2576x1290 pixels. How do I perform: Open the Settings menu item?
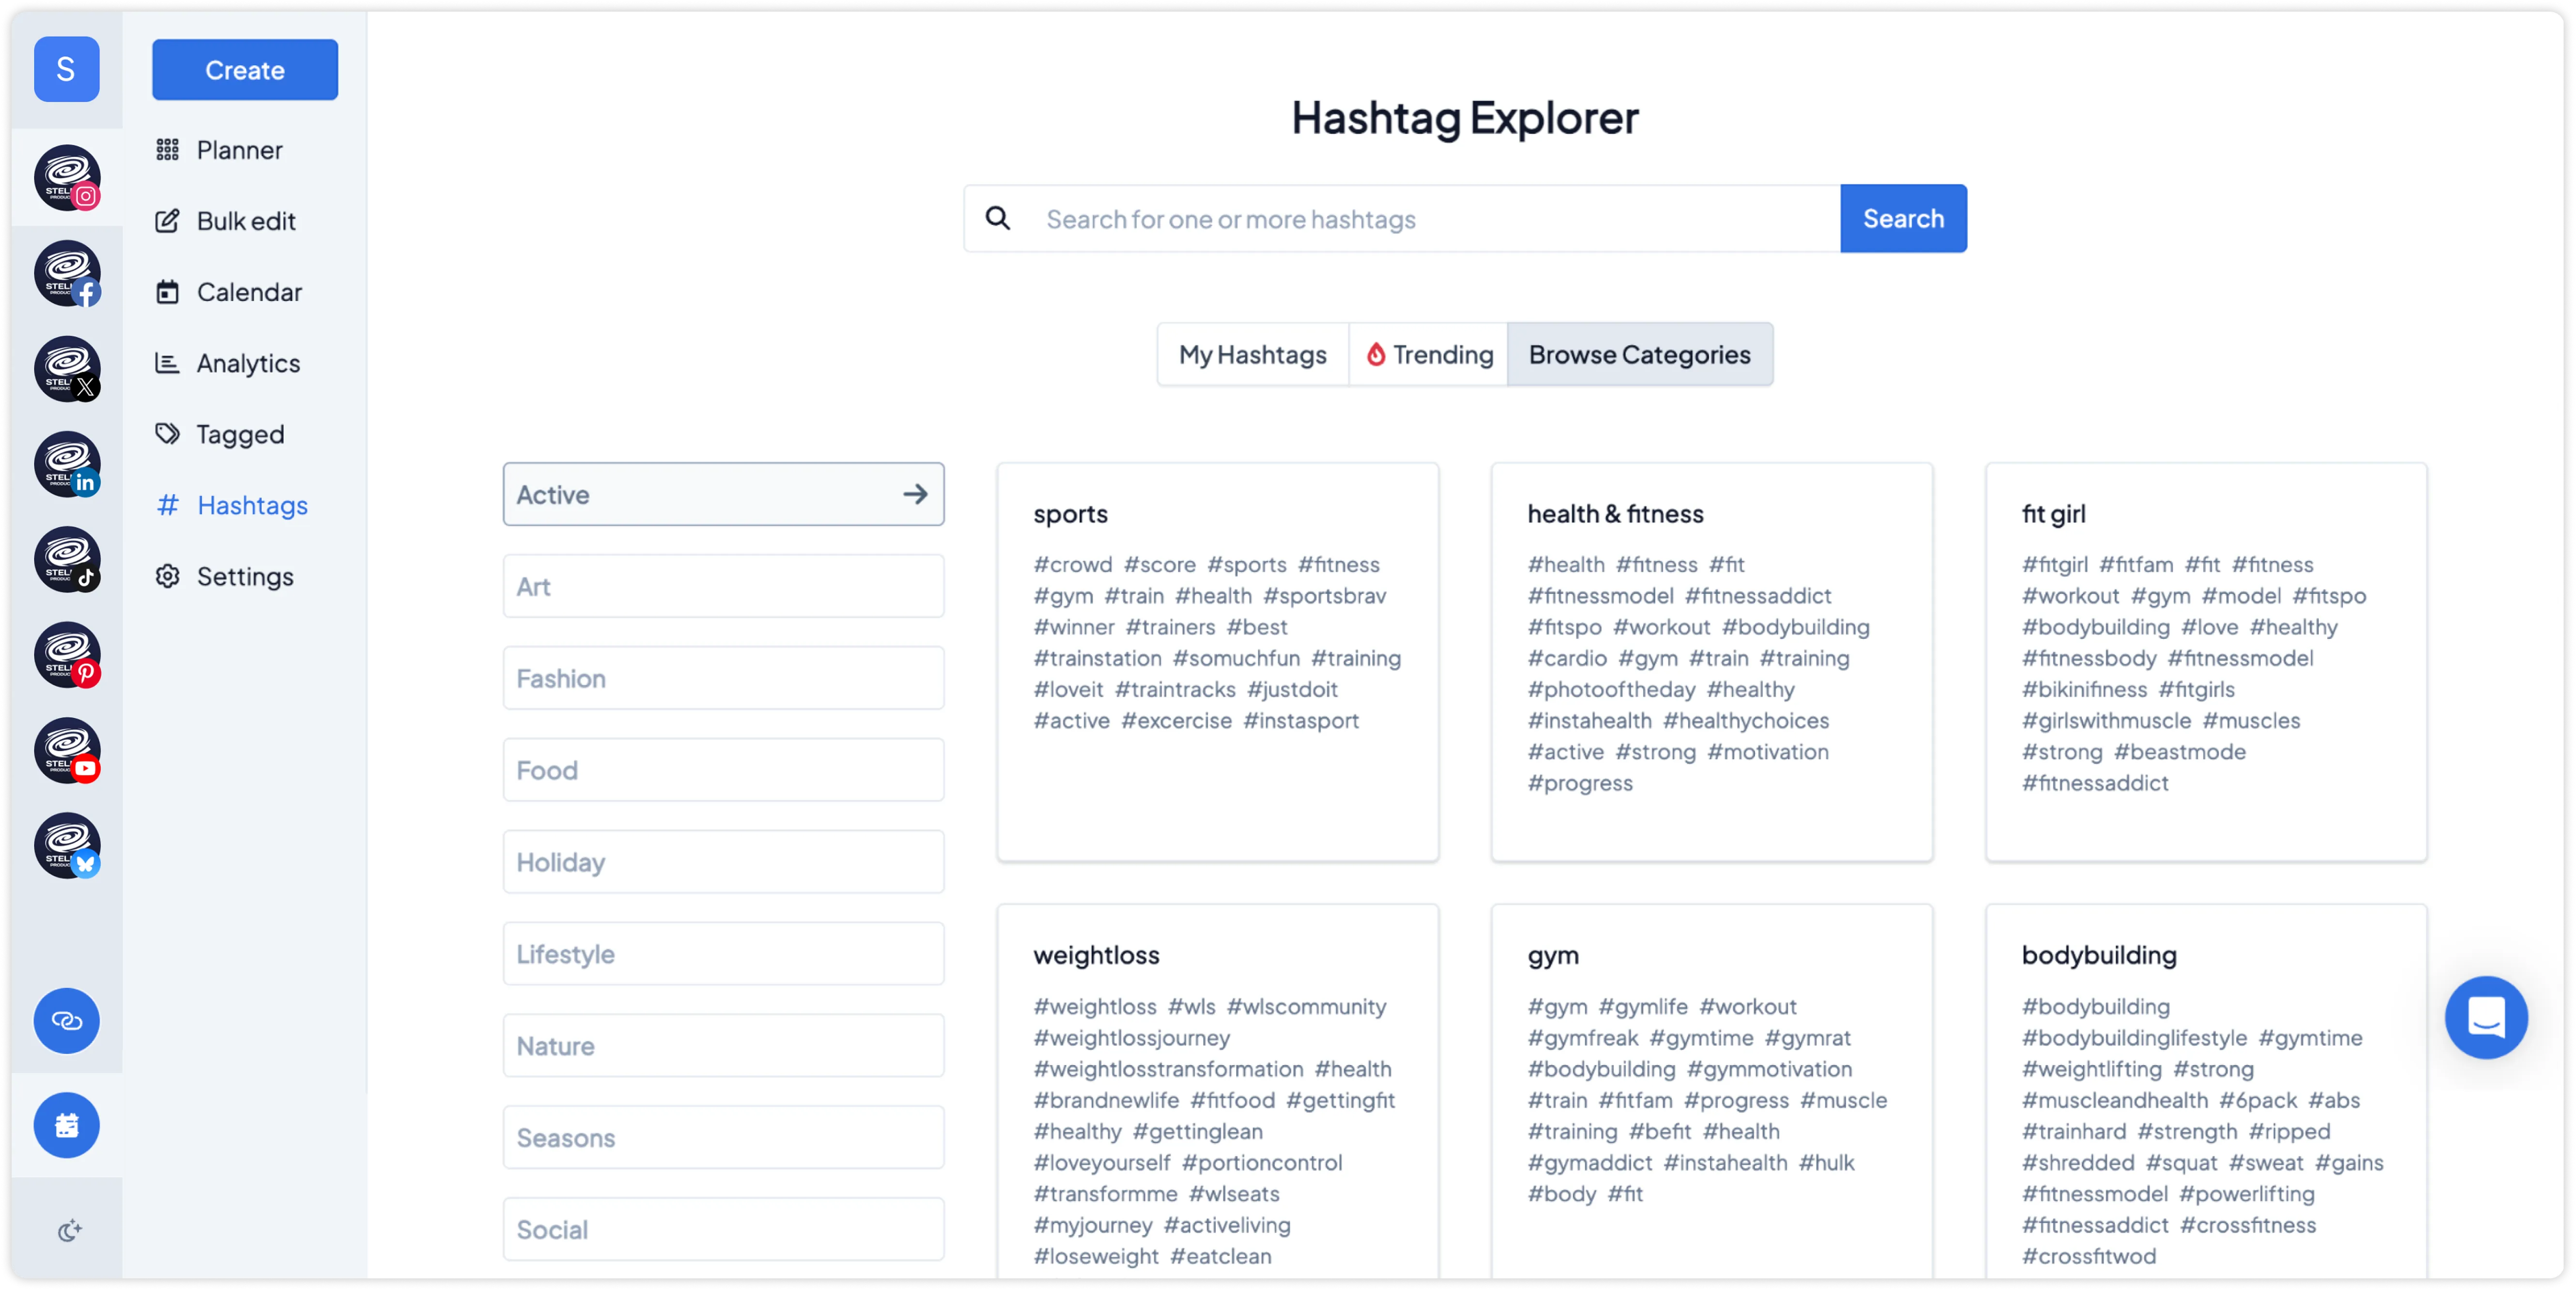pyautogui.click(x=245, y=576)
